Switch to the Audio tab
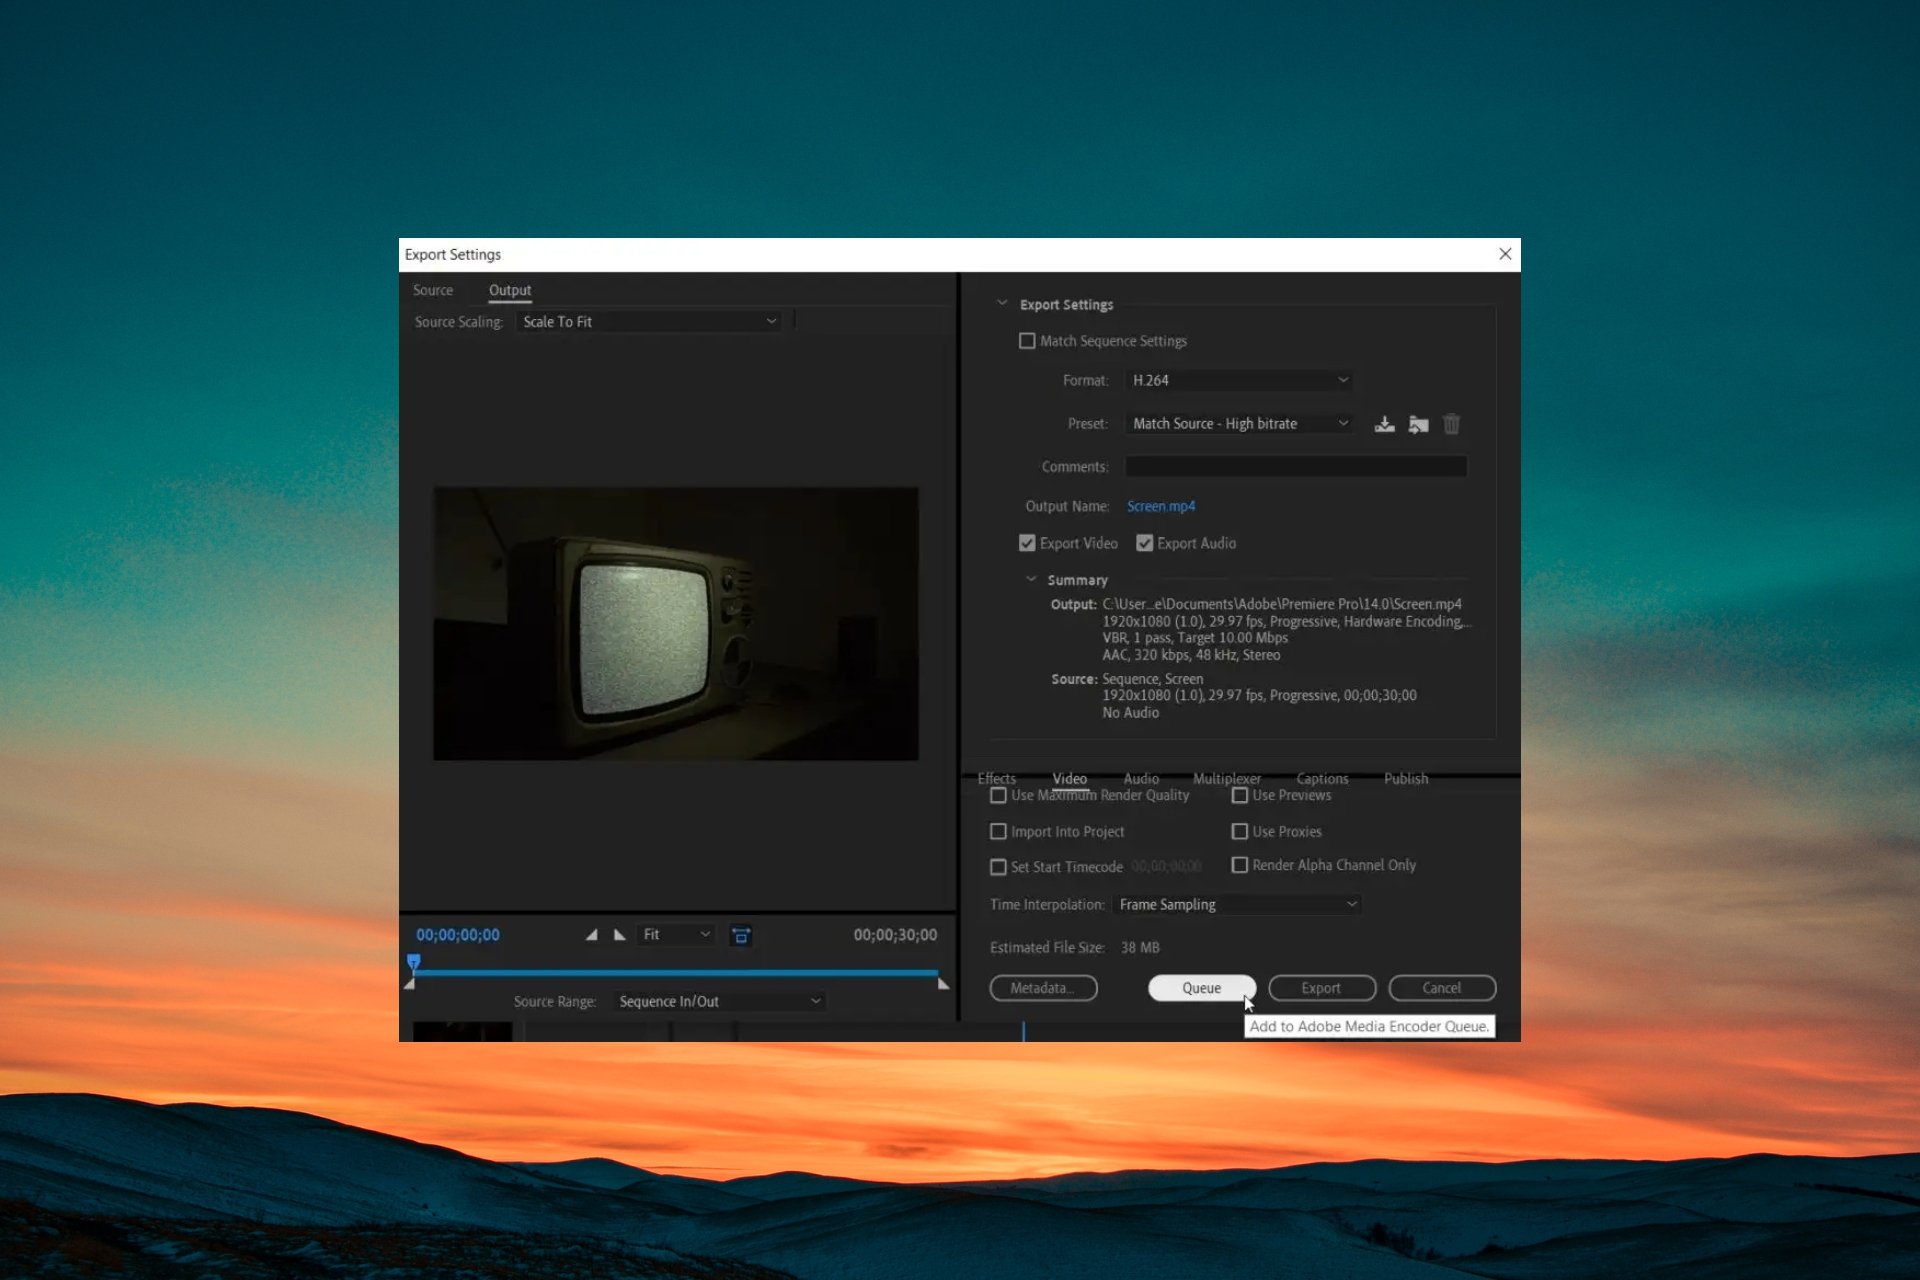Image resolution: width=1920 pixels, height=1280 pixels. coord(1141,778)
